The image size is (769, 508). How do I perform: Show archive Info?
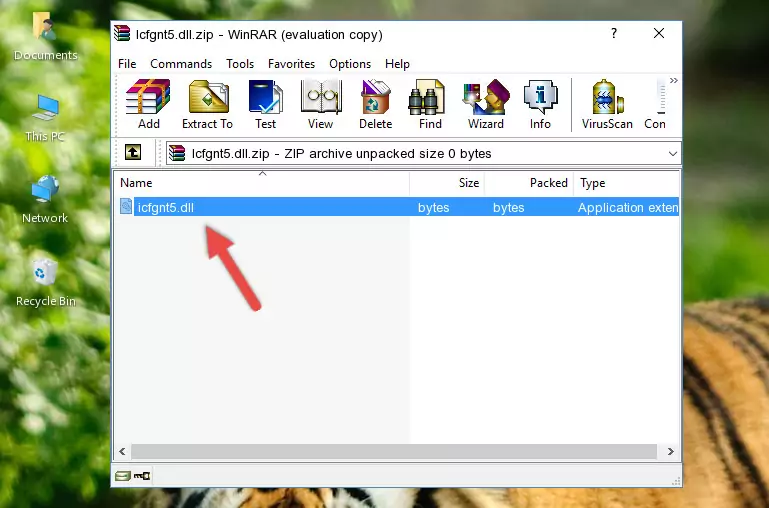540,104
